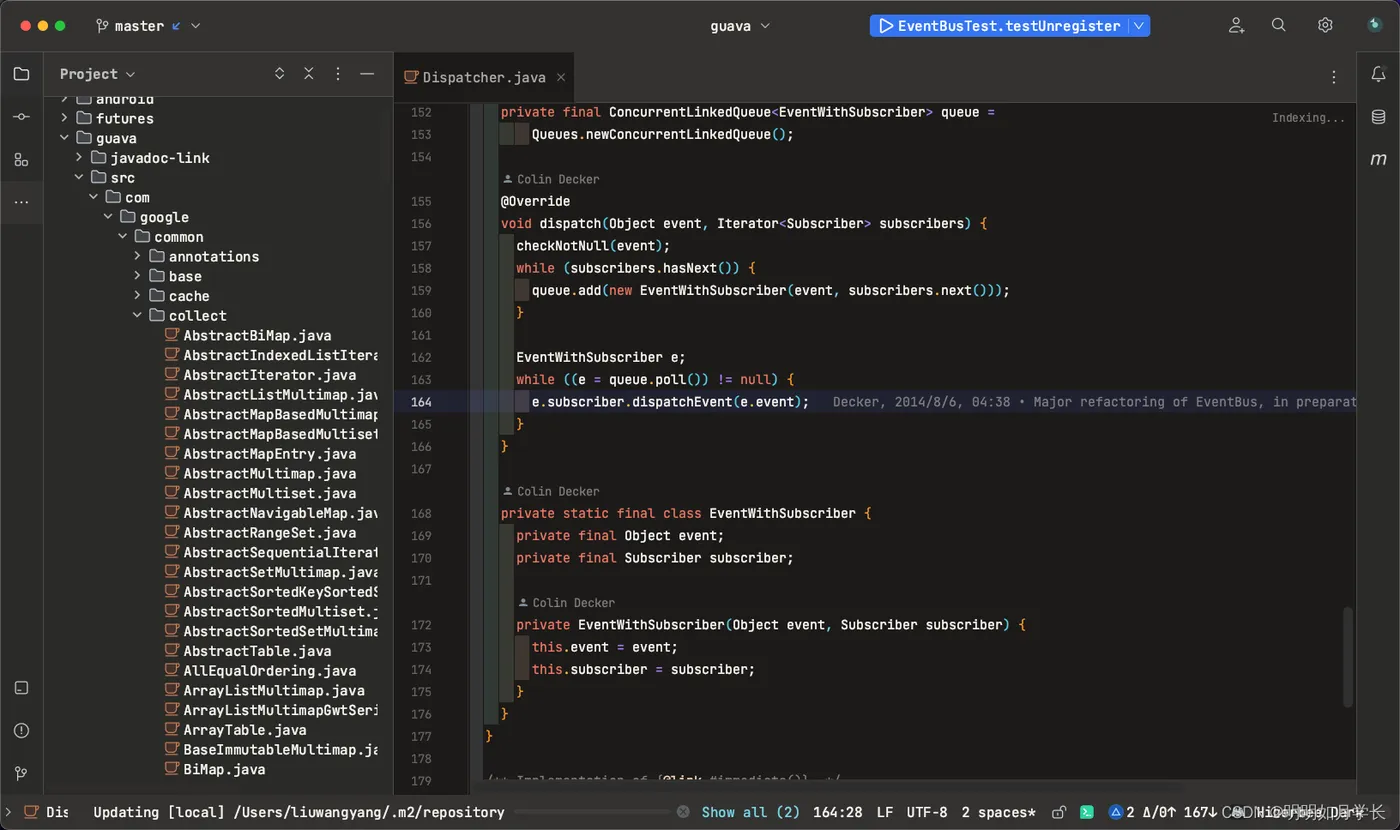The height and width of the screenshot is (830, 1400).
Task: Open the JetBrains AI/profile avatar icon
Action: pos(1375,26)
